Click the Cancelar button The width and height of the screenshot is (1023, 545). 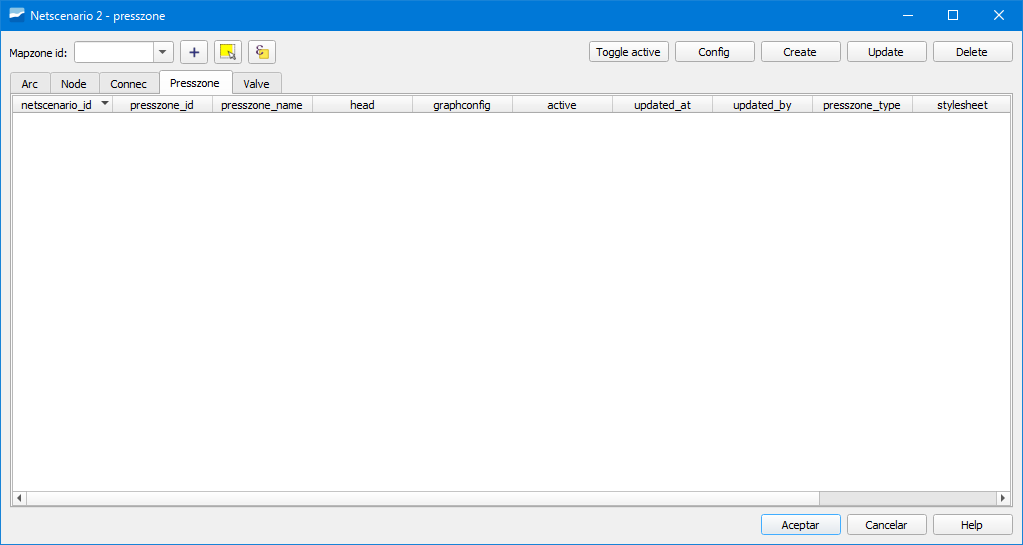[887, 525]
